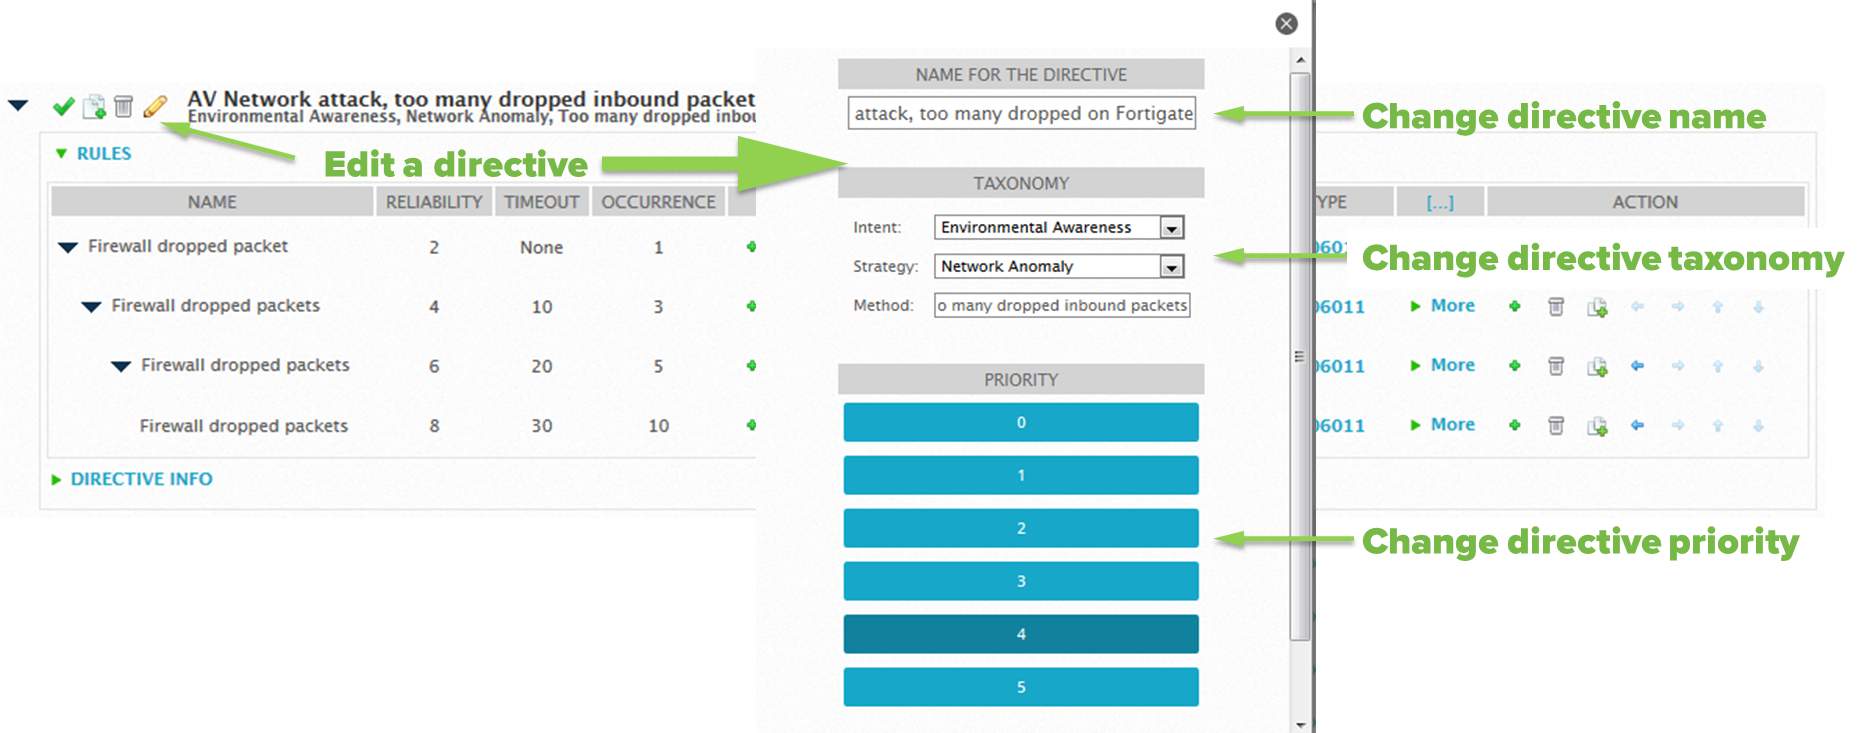Open the 06011 link in the reliability 4 row
Image resolution: width=1868 pixels, height=733 pixels.
pos(1340,307)
